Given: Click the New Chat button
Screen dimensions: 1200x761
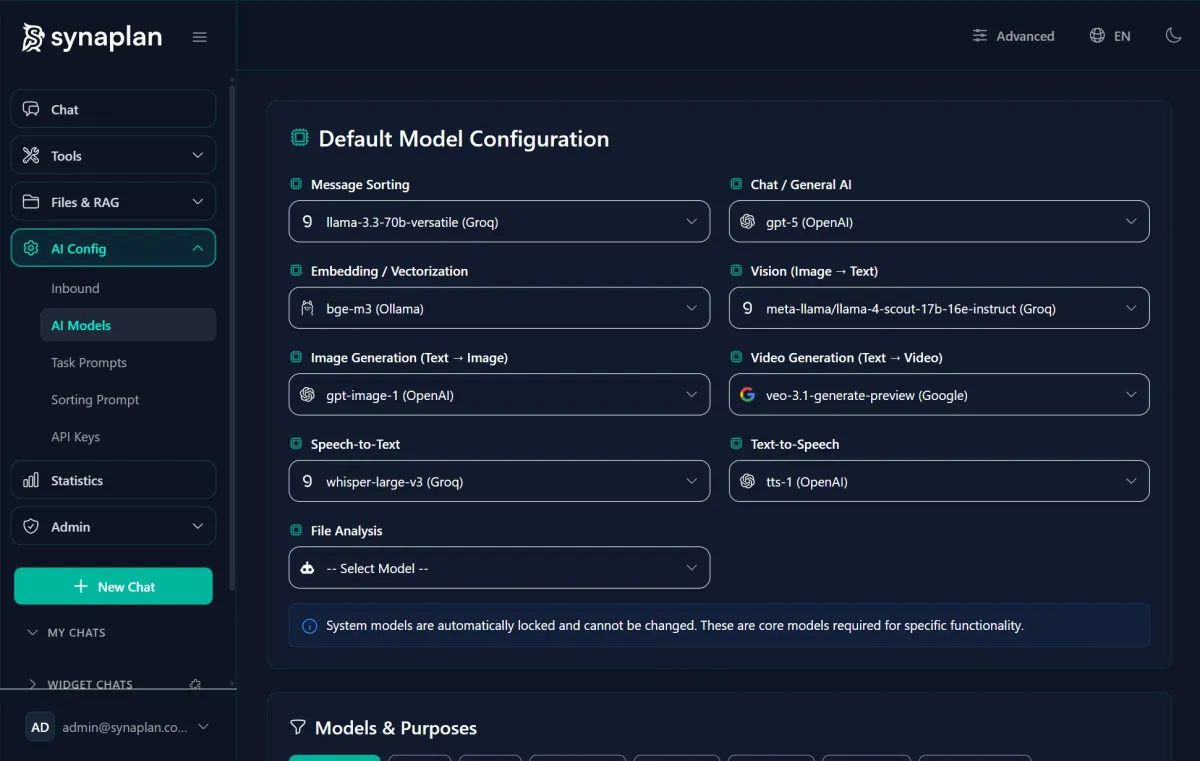Looking at the screenshot, I should tap(113, 587).
